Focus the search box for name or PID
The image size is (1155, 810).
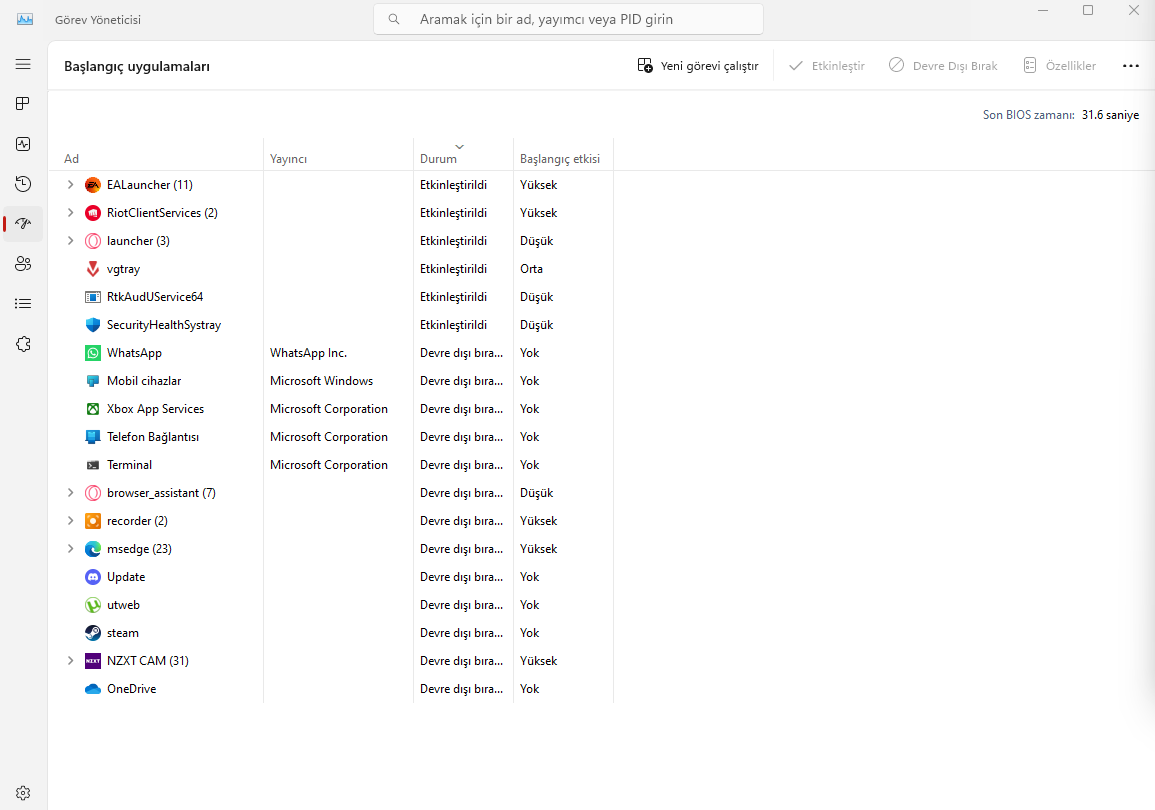pyautogui.click(x=568, y=19)
